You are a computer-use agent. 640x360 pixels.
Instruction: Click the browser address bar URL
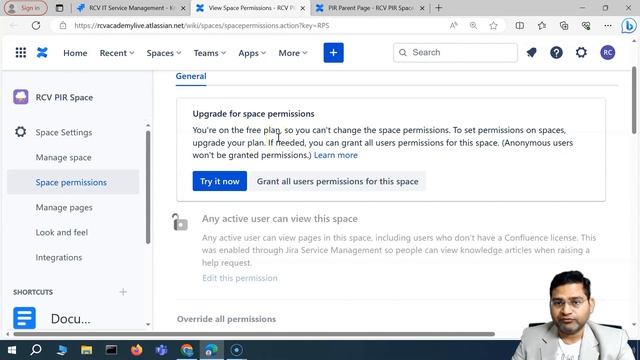[x=202, y=25]
